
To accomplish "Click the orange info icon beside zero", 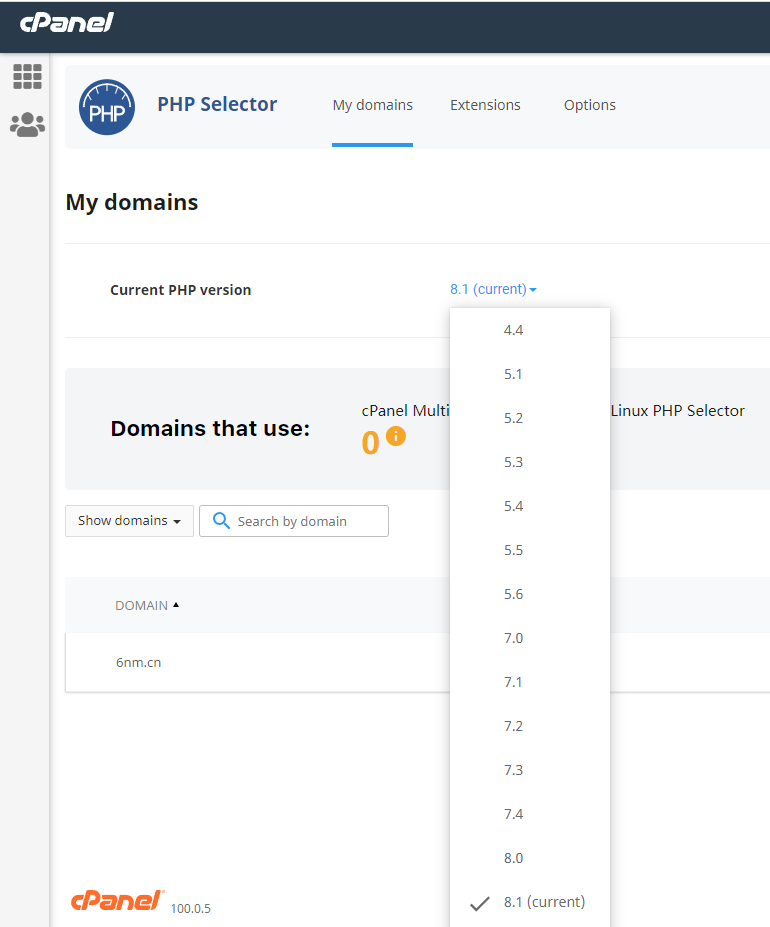I will coord(396,436).
